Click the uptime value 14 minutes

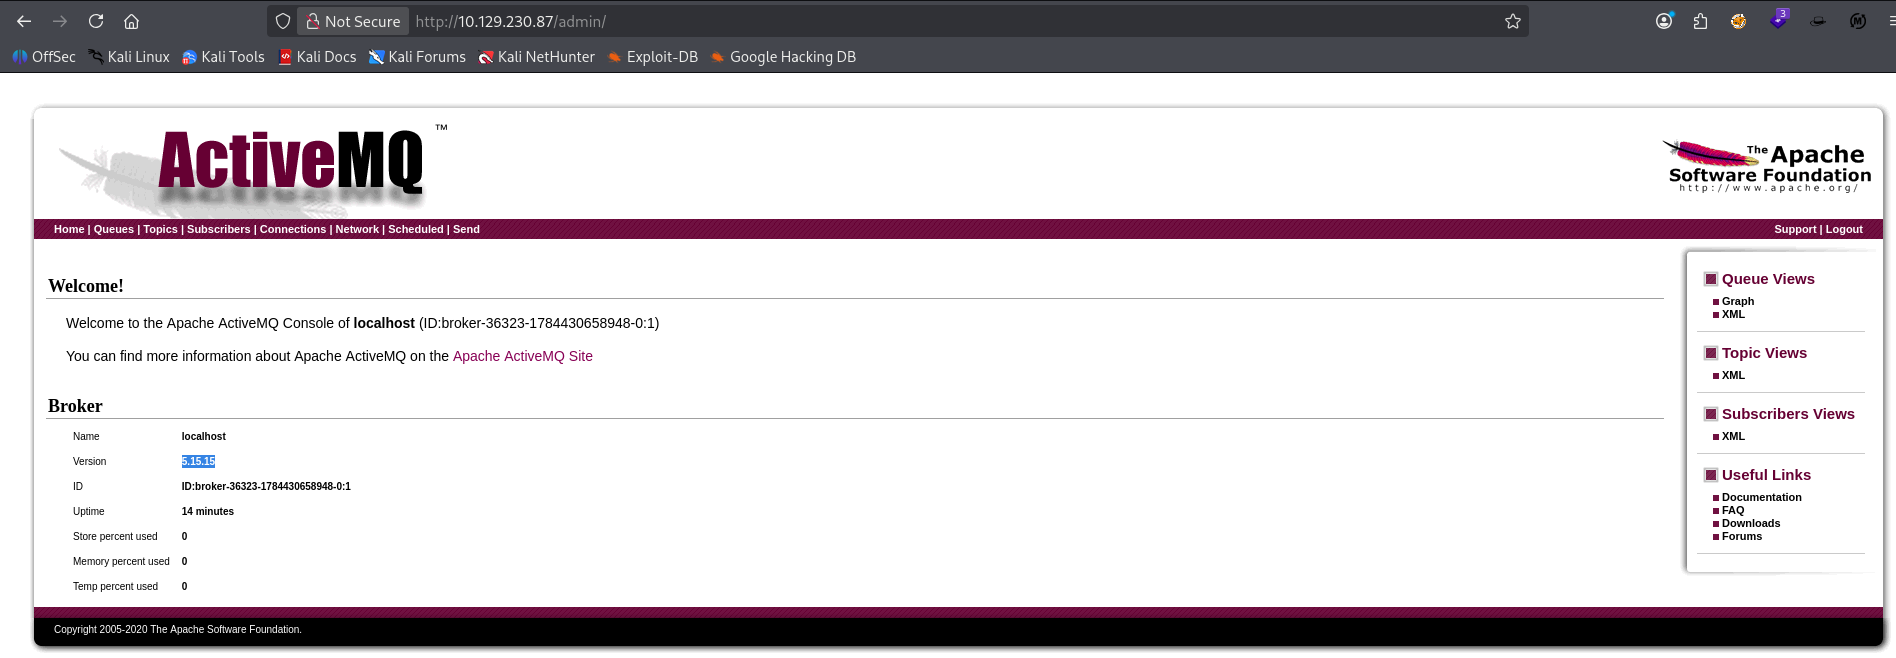coord(208,511)
